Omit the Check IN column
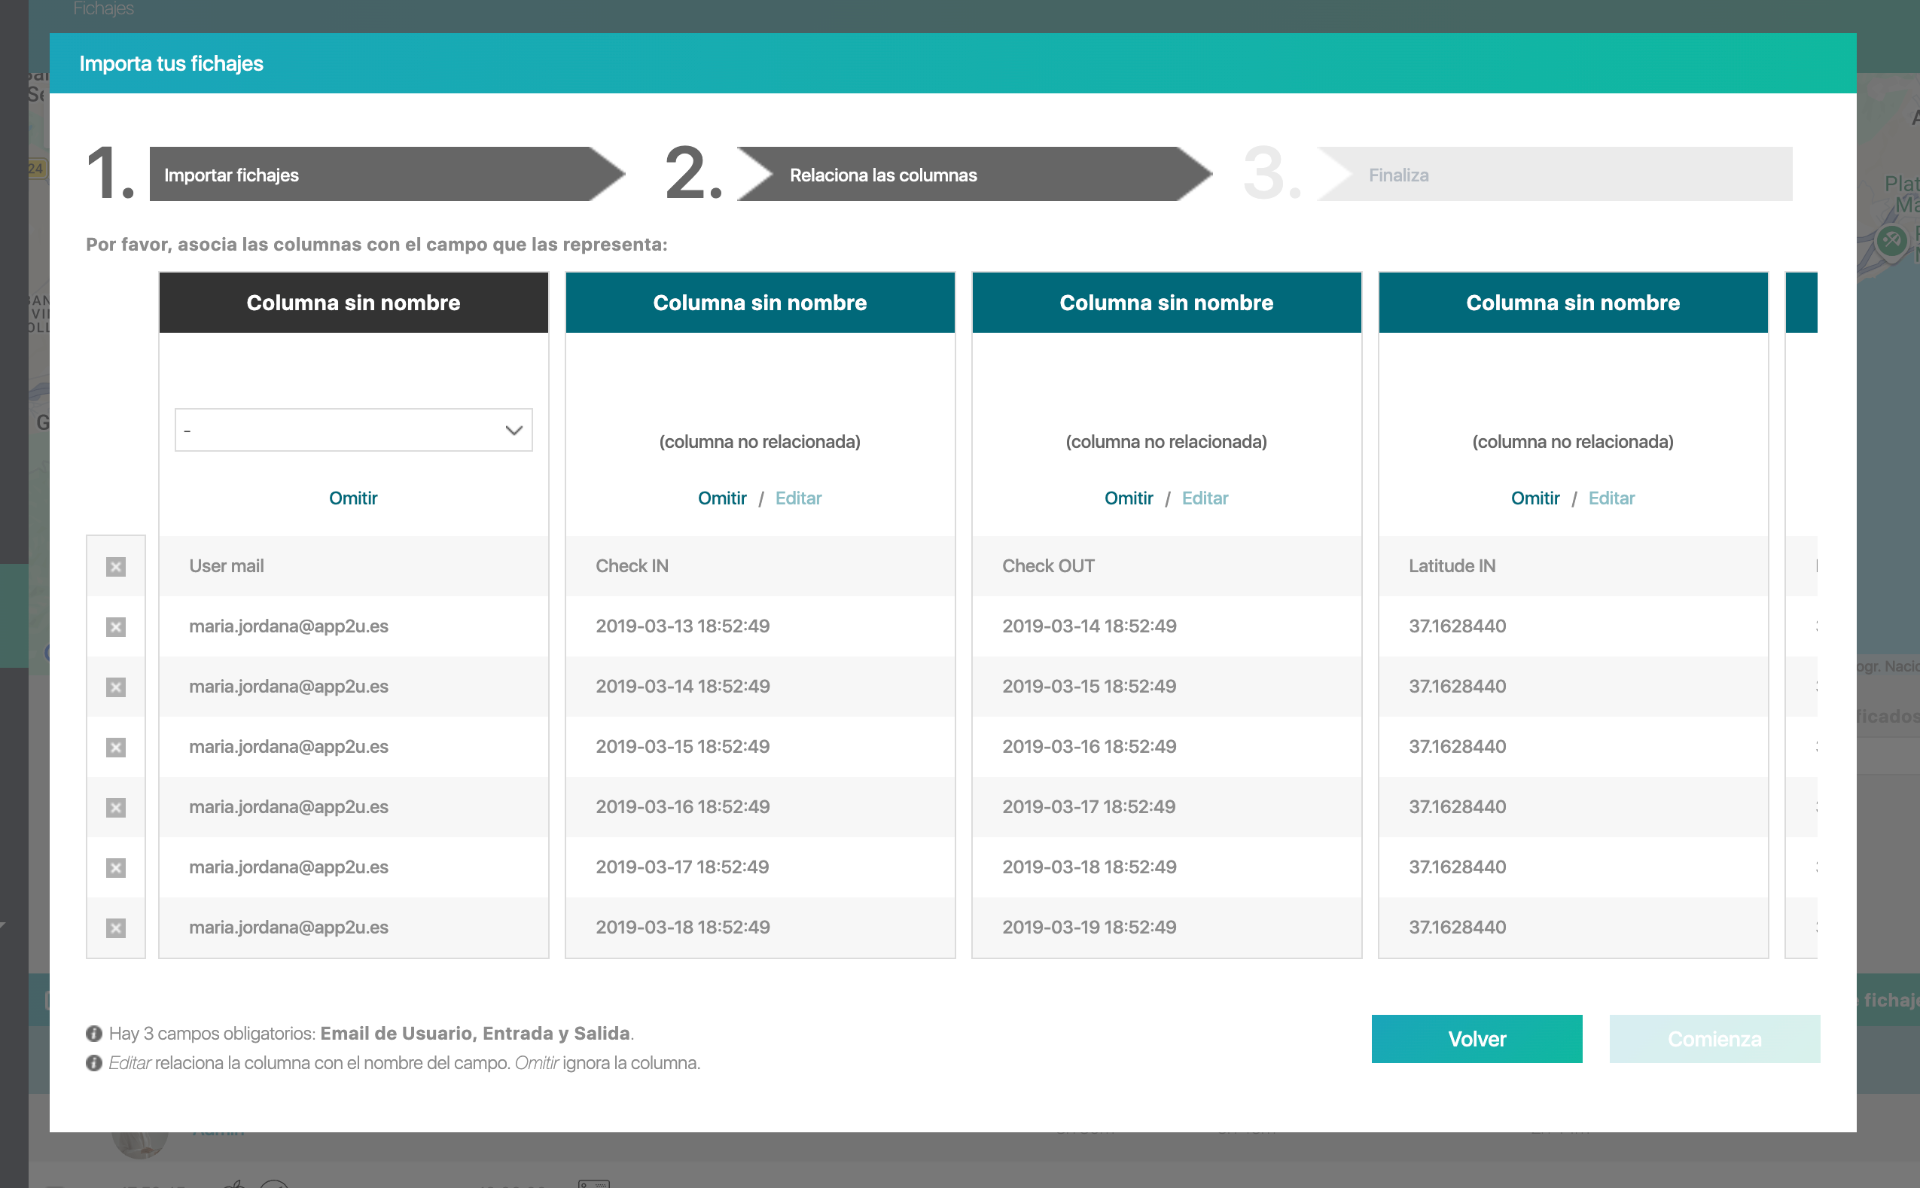The height and width of the screenshot is (1188, 1920). pos(722,498)
